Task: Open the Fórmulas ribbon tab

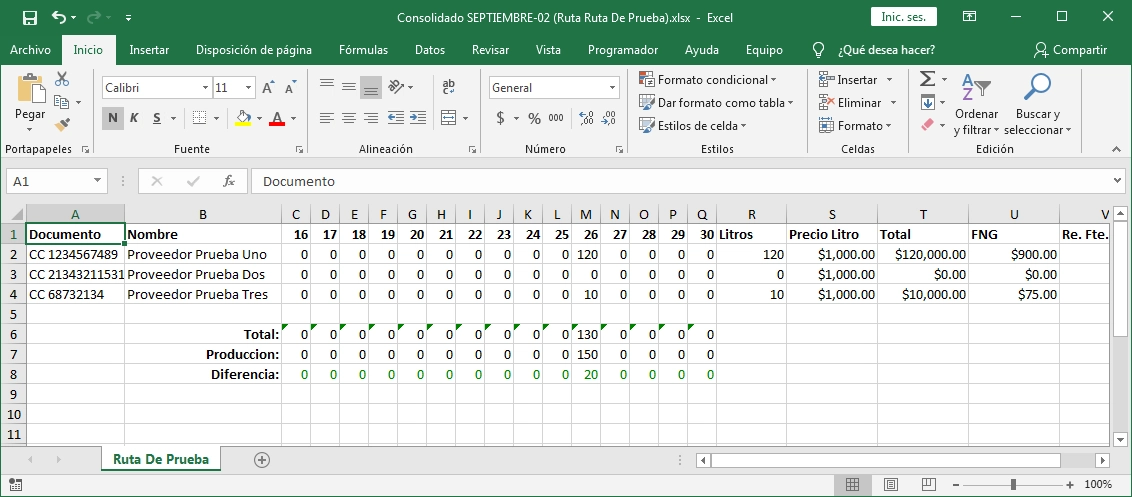Action: click(x=363, y=50)
